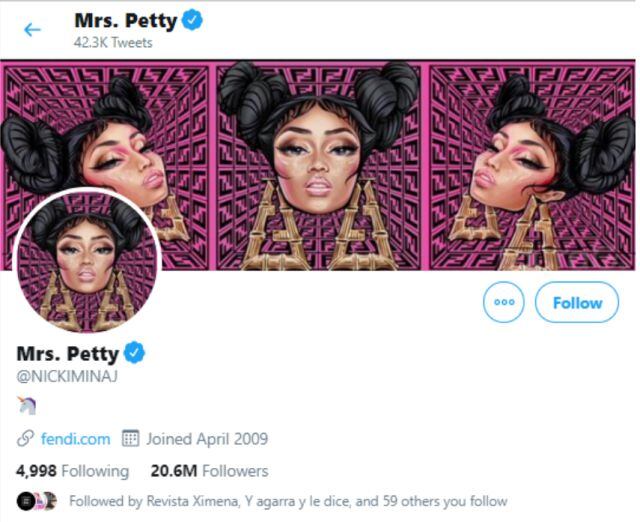The width and height of the screenshot is (640, 522).
Task: Go back using the left arrow
Action: 32,29
